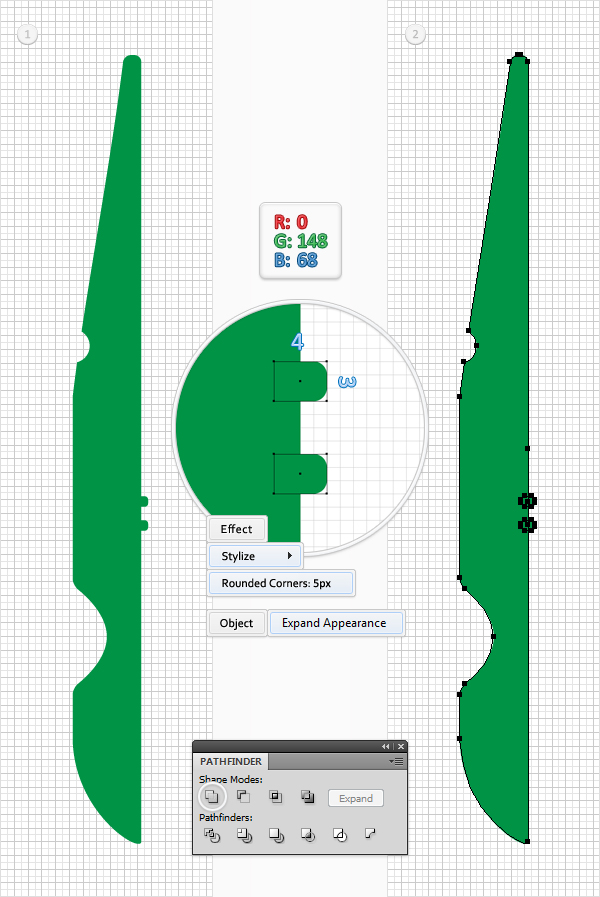
Task: Click the Expand button in Pathfinder
Action: coord(356,799)
